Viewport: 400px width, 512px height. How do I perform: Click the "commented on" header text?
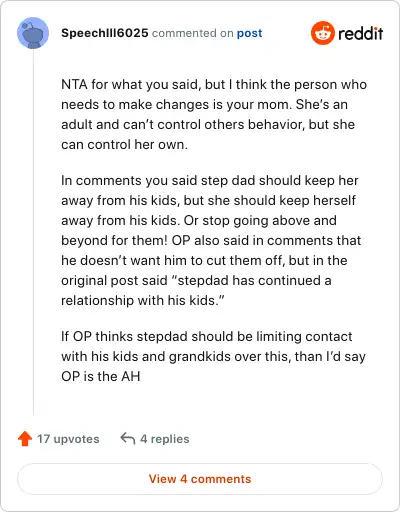coord(192,33)
